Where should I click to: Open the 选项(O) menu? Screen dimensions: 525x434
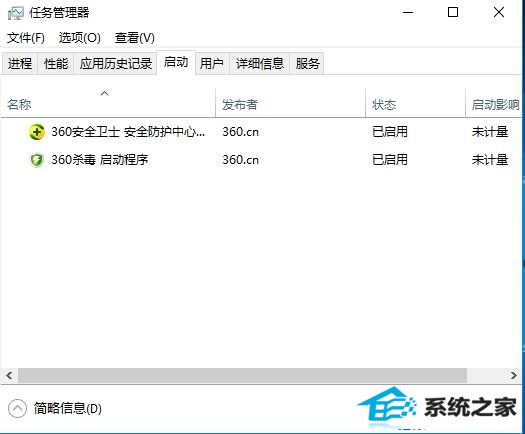tap(80, 38)
